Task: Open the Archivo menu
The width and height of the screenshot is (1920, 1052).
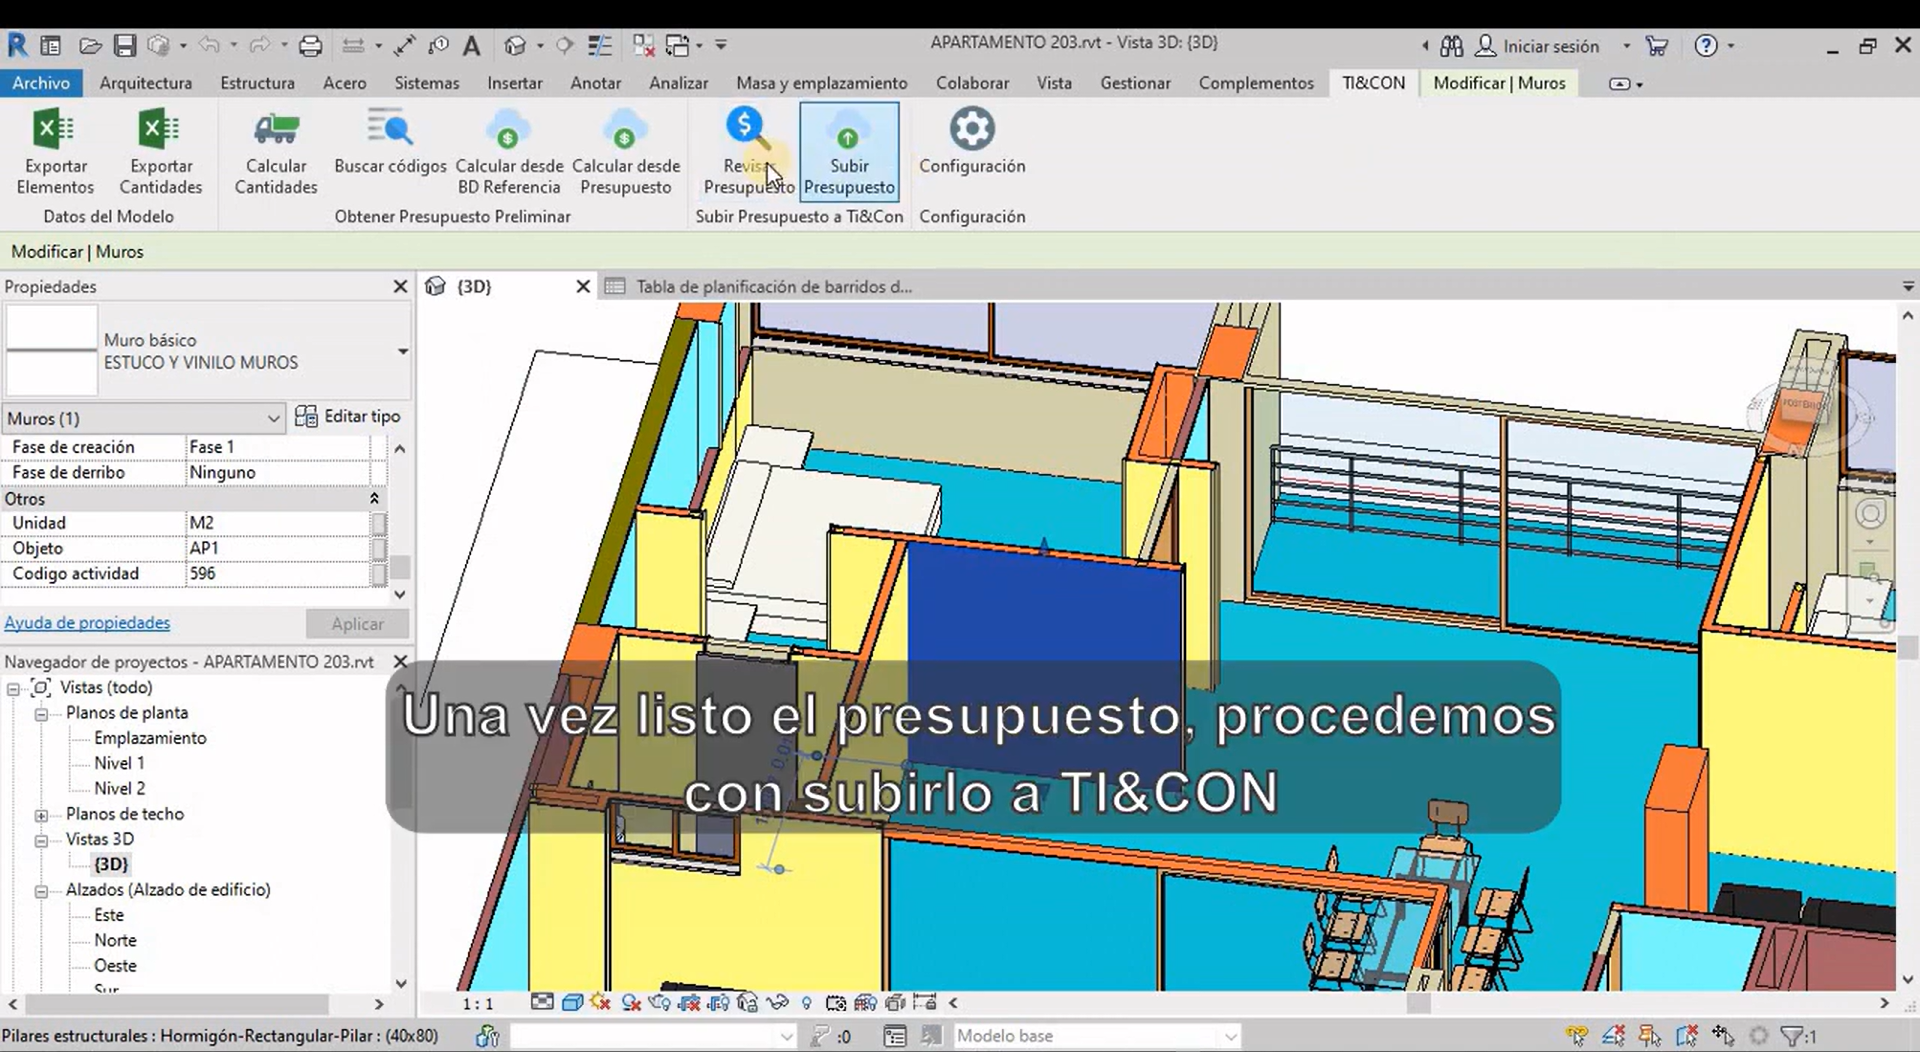Action: [x=41, y=83]
